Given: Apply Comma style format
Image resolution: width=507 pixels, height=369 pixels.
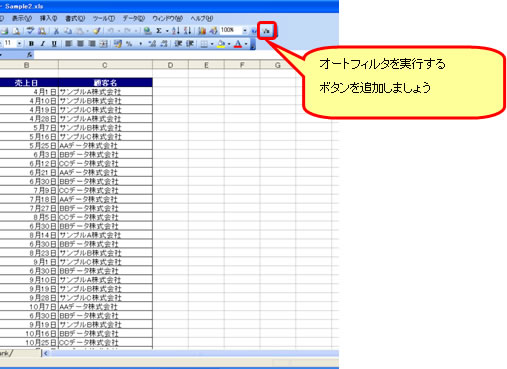Looking at the screenshot, I should [x=141, y=44].
